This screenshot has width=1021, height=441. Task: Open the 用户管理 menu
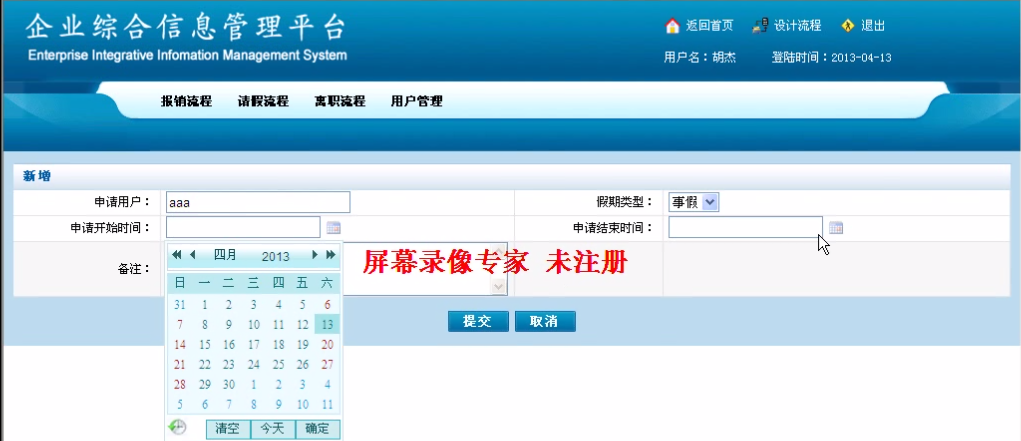[417, 101]
